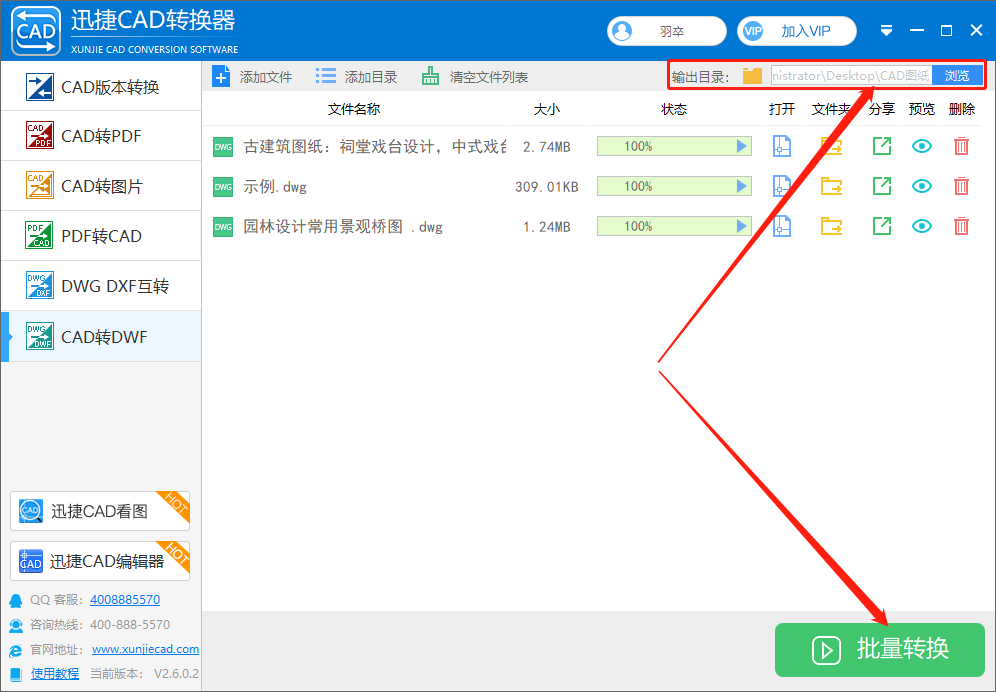Click the DWG icon of 古建筑图纸 file
Viewport: 996px width, 692px height.
[223, 147]
